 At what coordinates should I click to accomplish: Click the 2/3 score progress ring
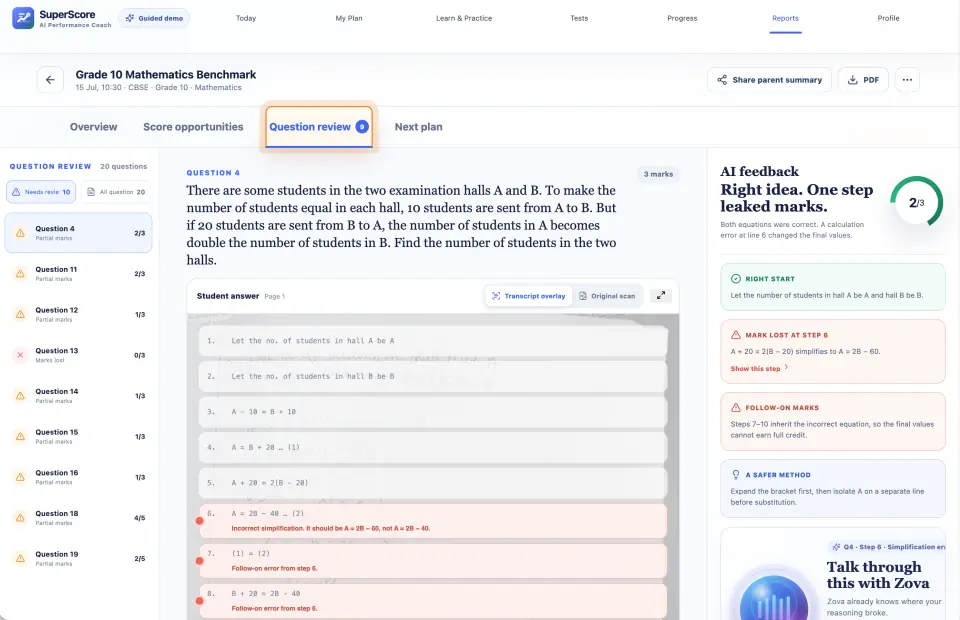click(x=917, y=202)
